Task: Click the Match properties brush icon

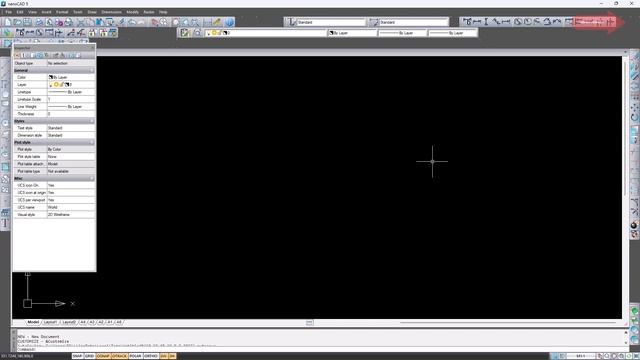Action: tap(122, 22)
